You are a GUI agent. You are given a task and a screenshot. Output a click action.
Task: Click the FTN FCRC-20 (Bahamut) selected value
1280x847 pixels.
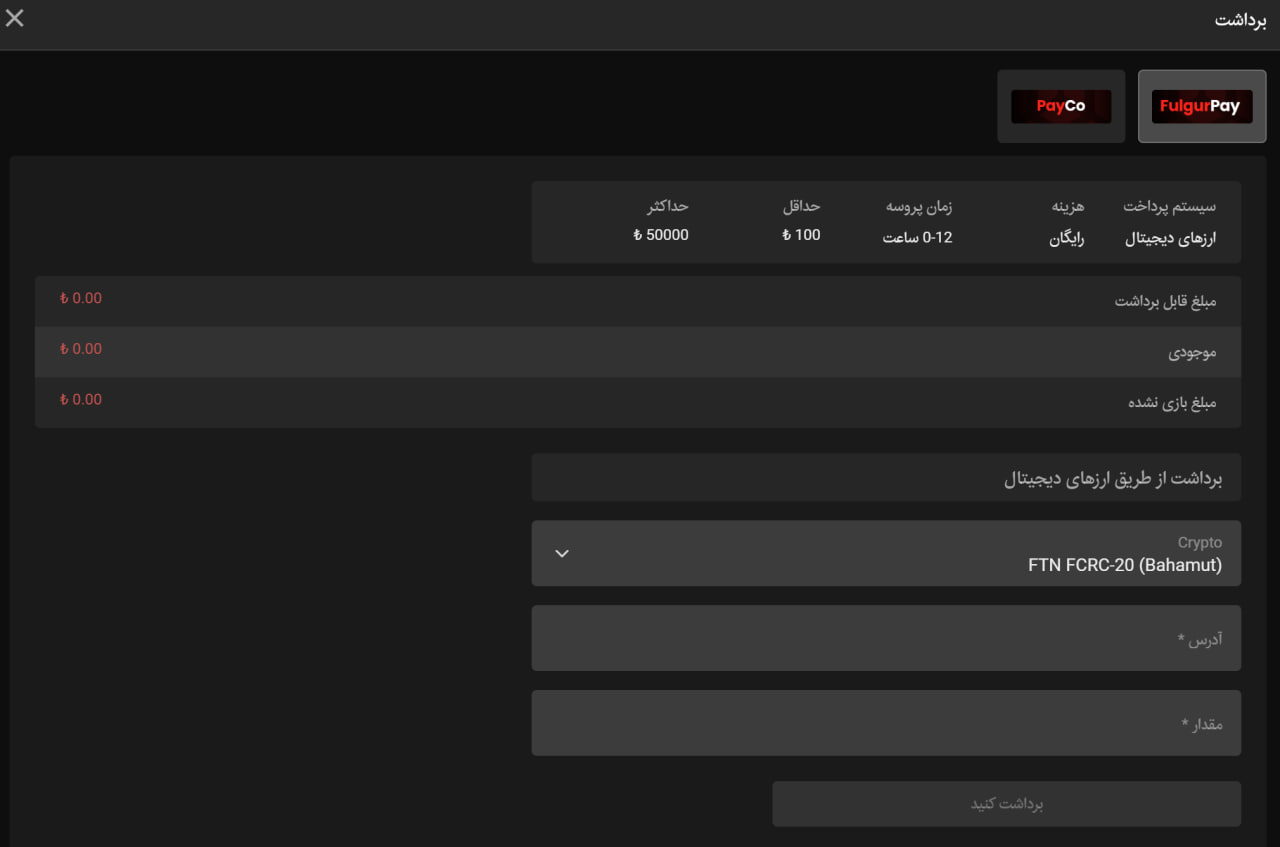tap(1124, 565)
